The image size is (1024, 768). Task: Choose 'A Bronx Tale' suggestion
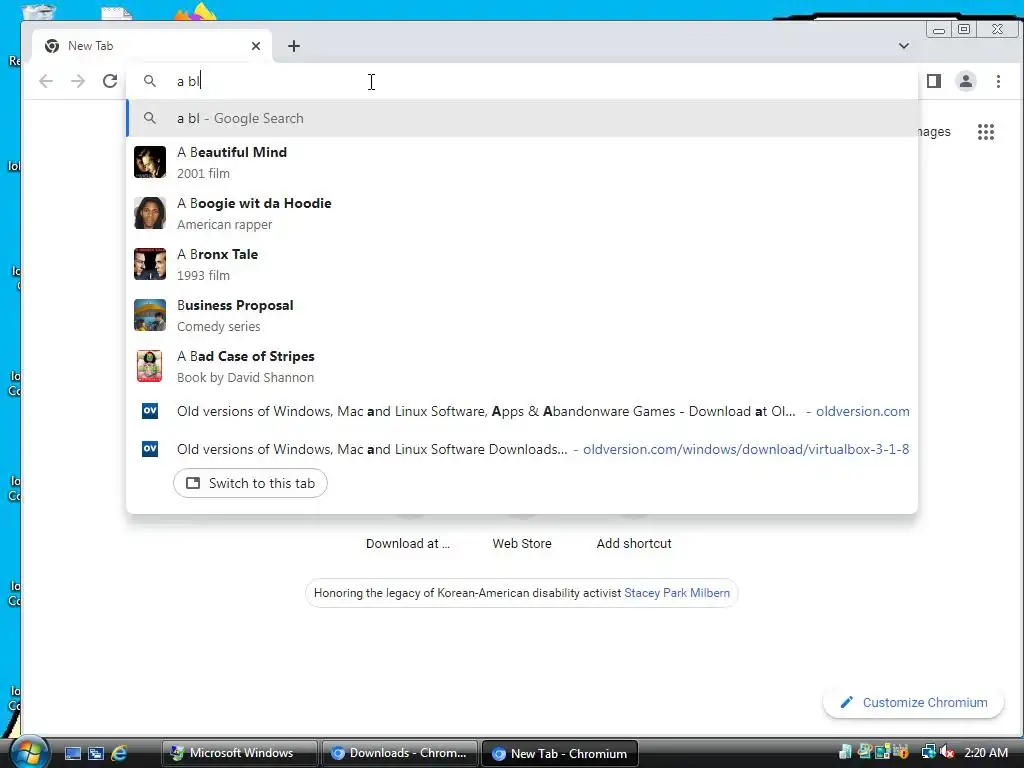[522, 264]
